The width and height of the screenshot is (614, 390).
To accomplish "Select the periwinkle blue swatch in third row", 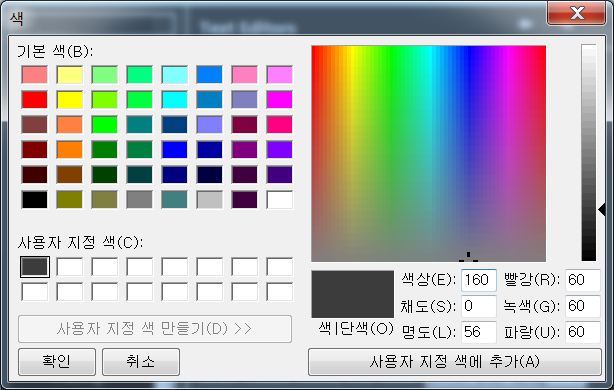I will point(209,125).
